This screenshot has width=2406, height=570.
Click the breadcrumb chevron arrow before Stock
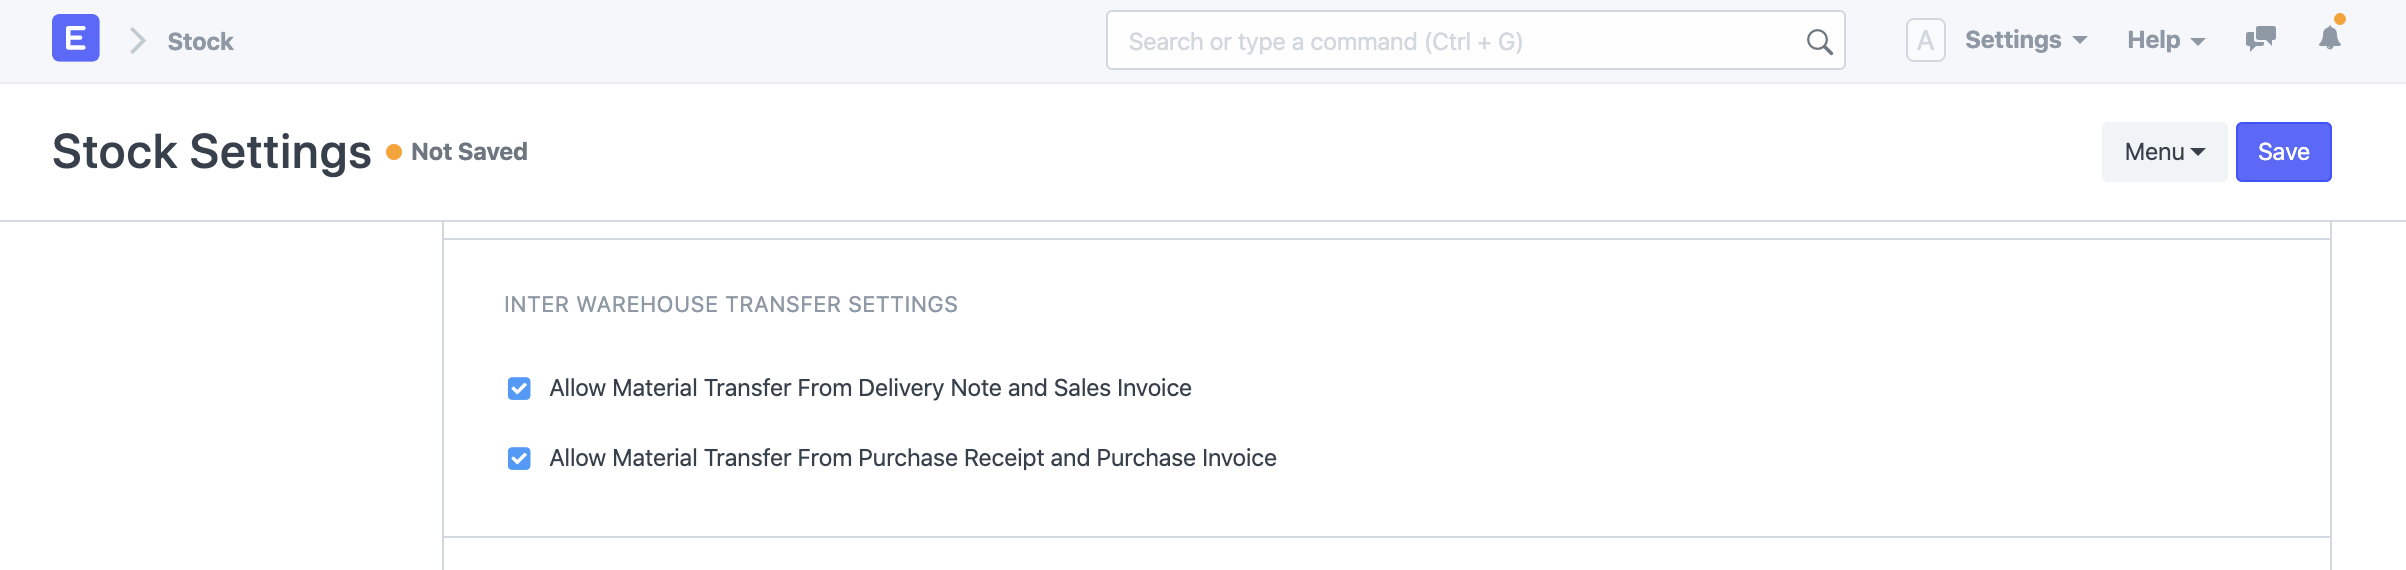(138, 41)
